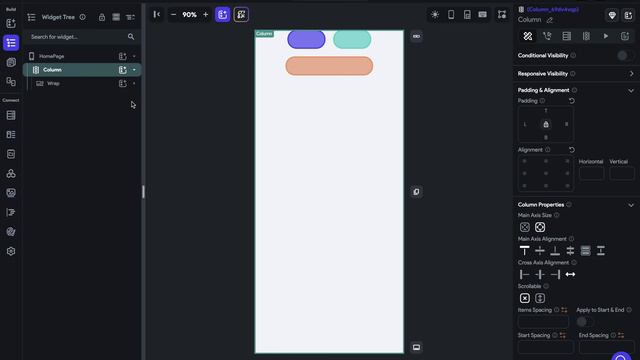Reset alignment values
Viewport: 640px width, 360px height.
[x=572, y=150]
